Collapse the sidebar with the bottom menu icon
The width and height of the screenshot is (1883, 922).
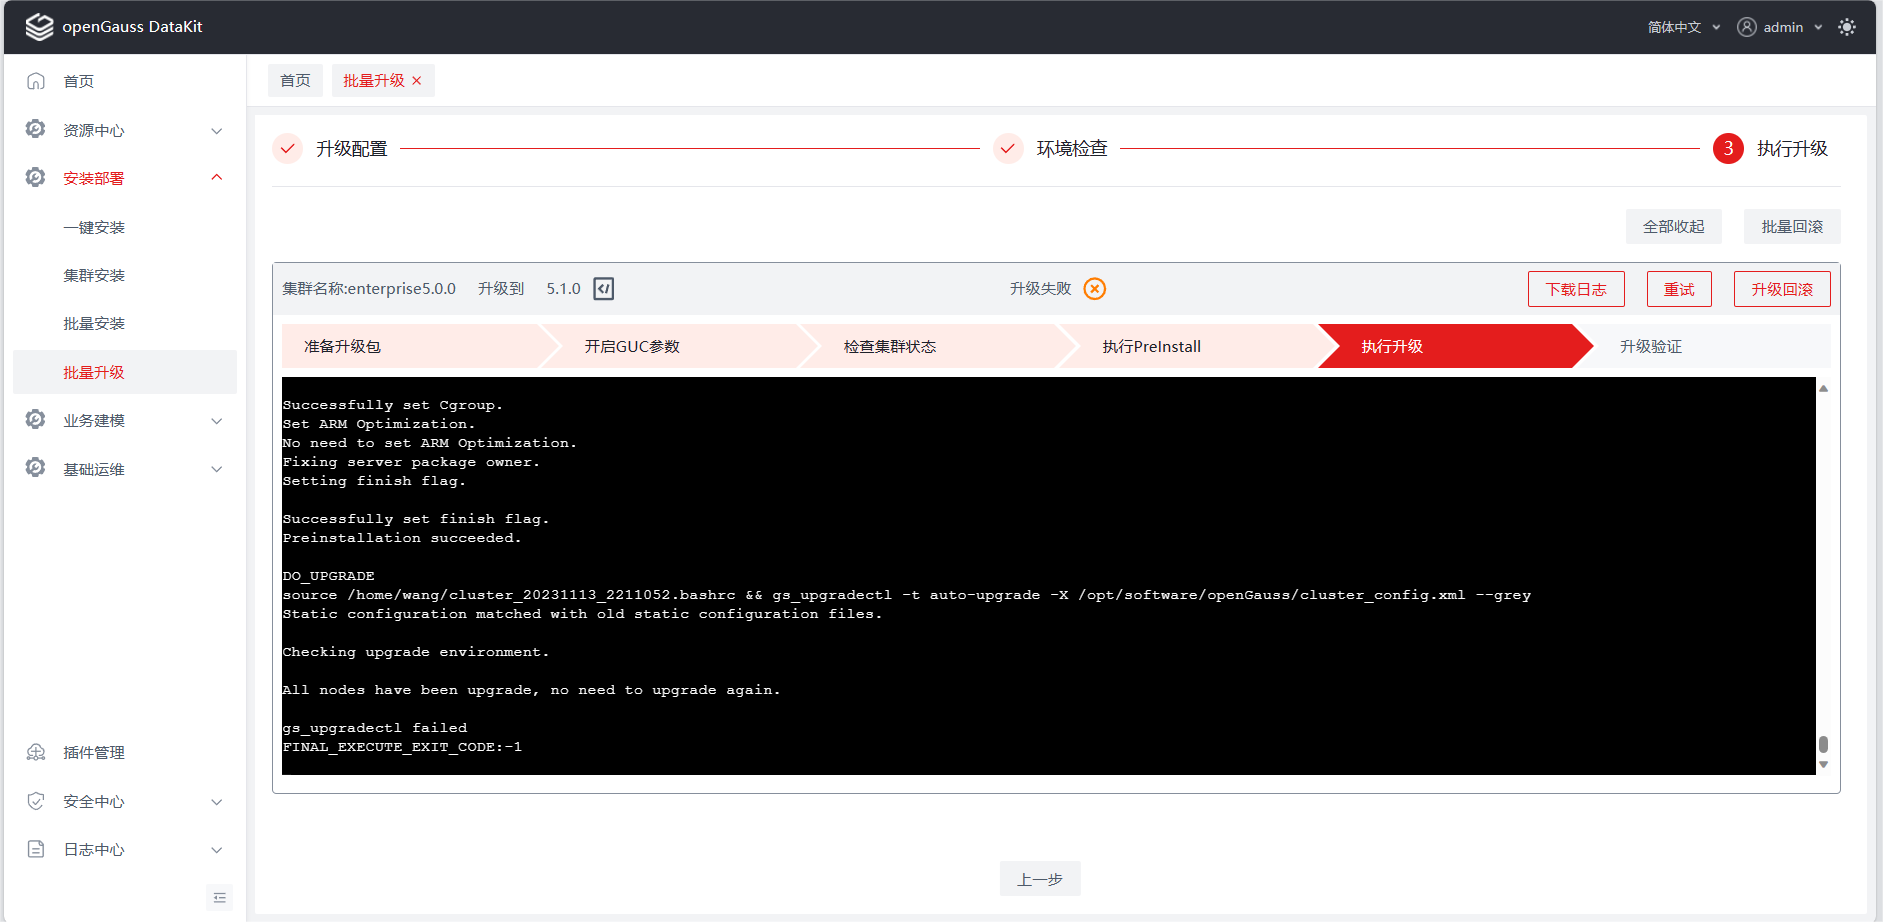[x=220, y=898]
